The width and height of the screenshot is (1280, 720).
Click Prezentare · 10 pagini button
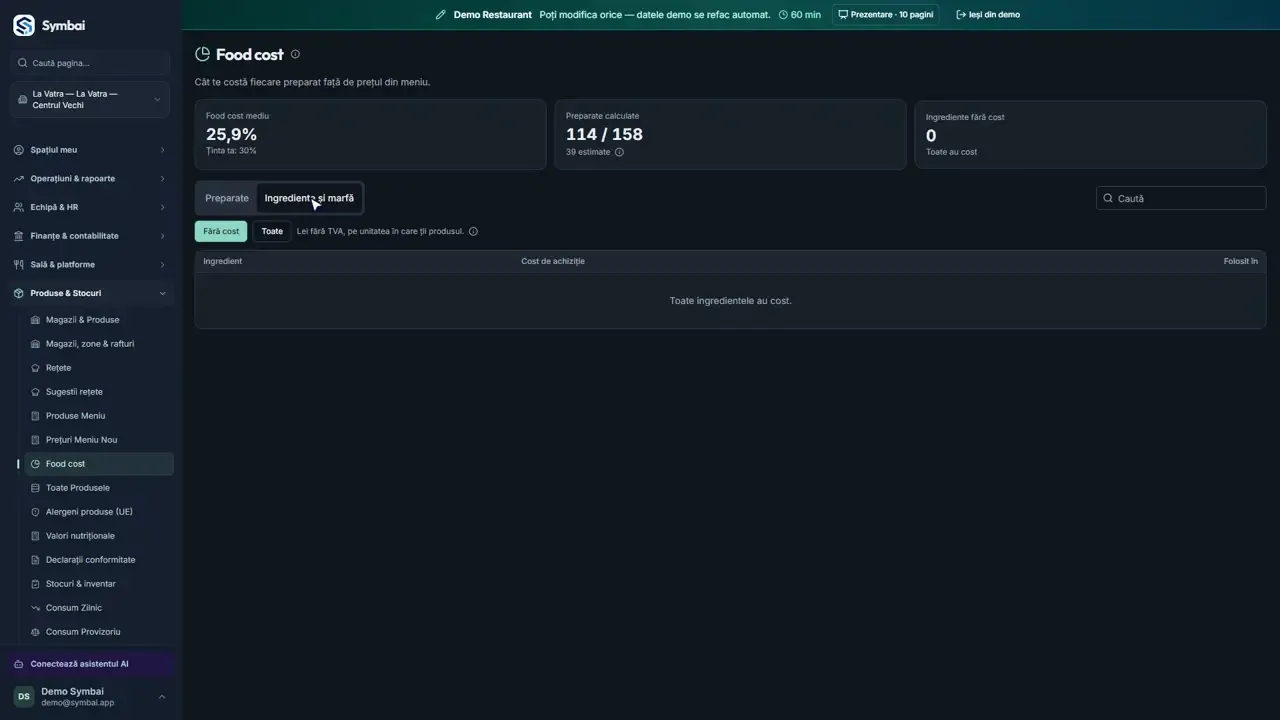click(x=886, y=15)
